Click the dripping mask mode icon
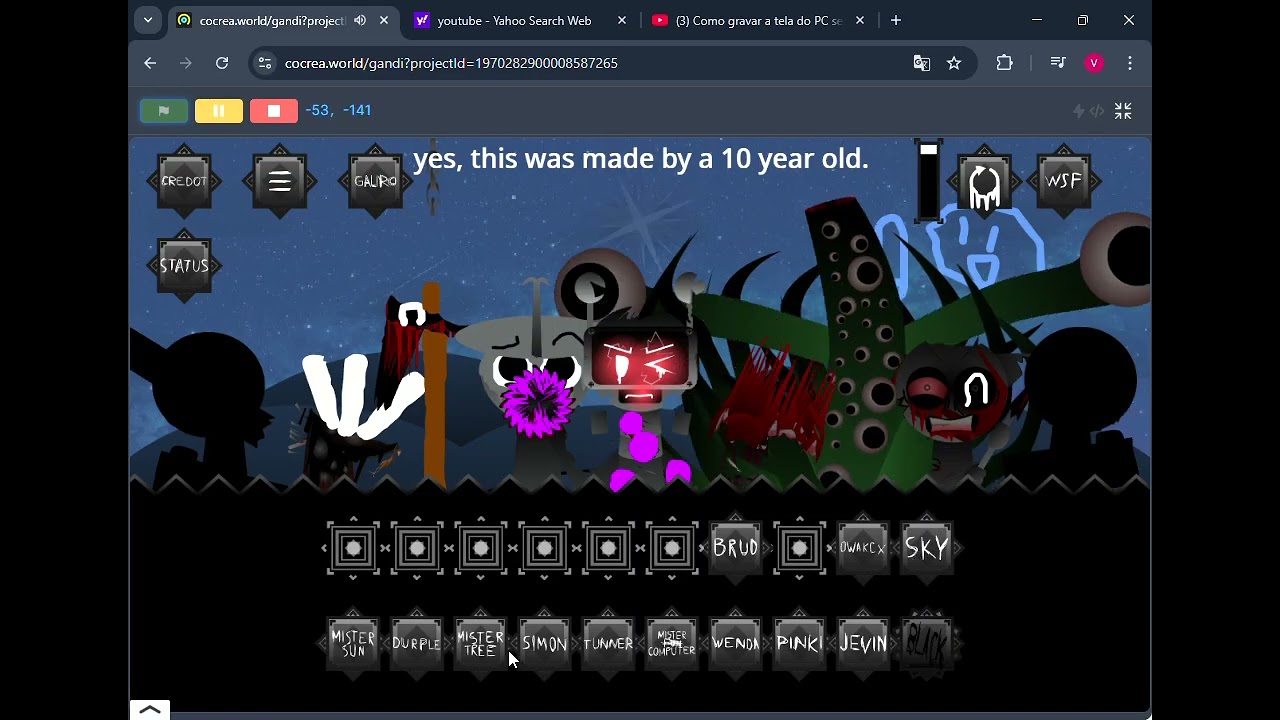This screenshot has width=1280, height=720. (x=985, y=183)
